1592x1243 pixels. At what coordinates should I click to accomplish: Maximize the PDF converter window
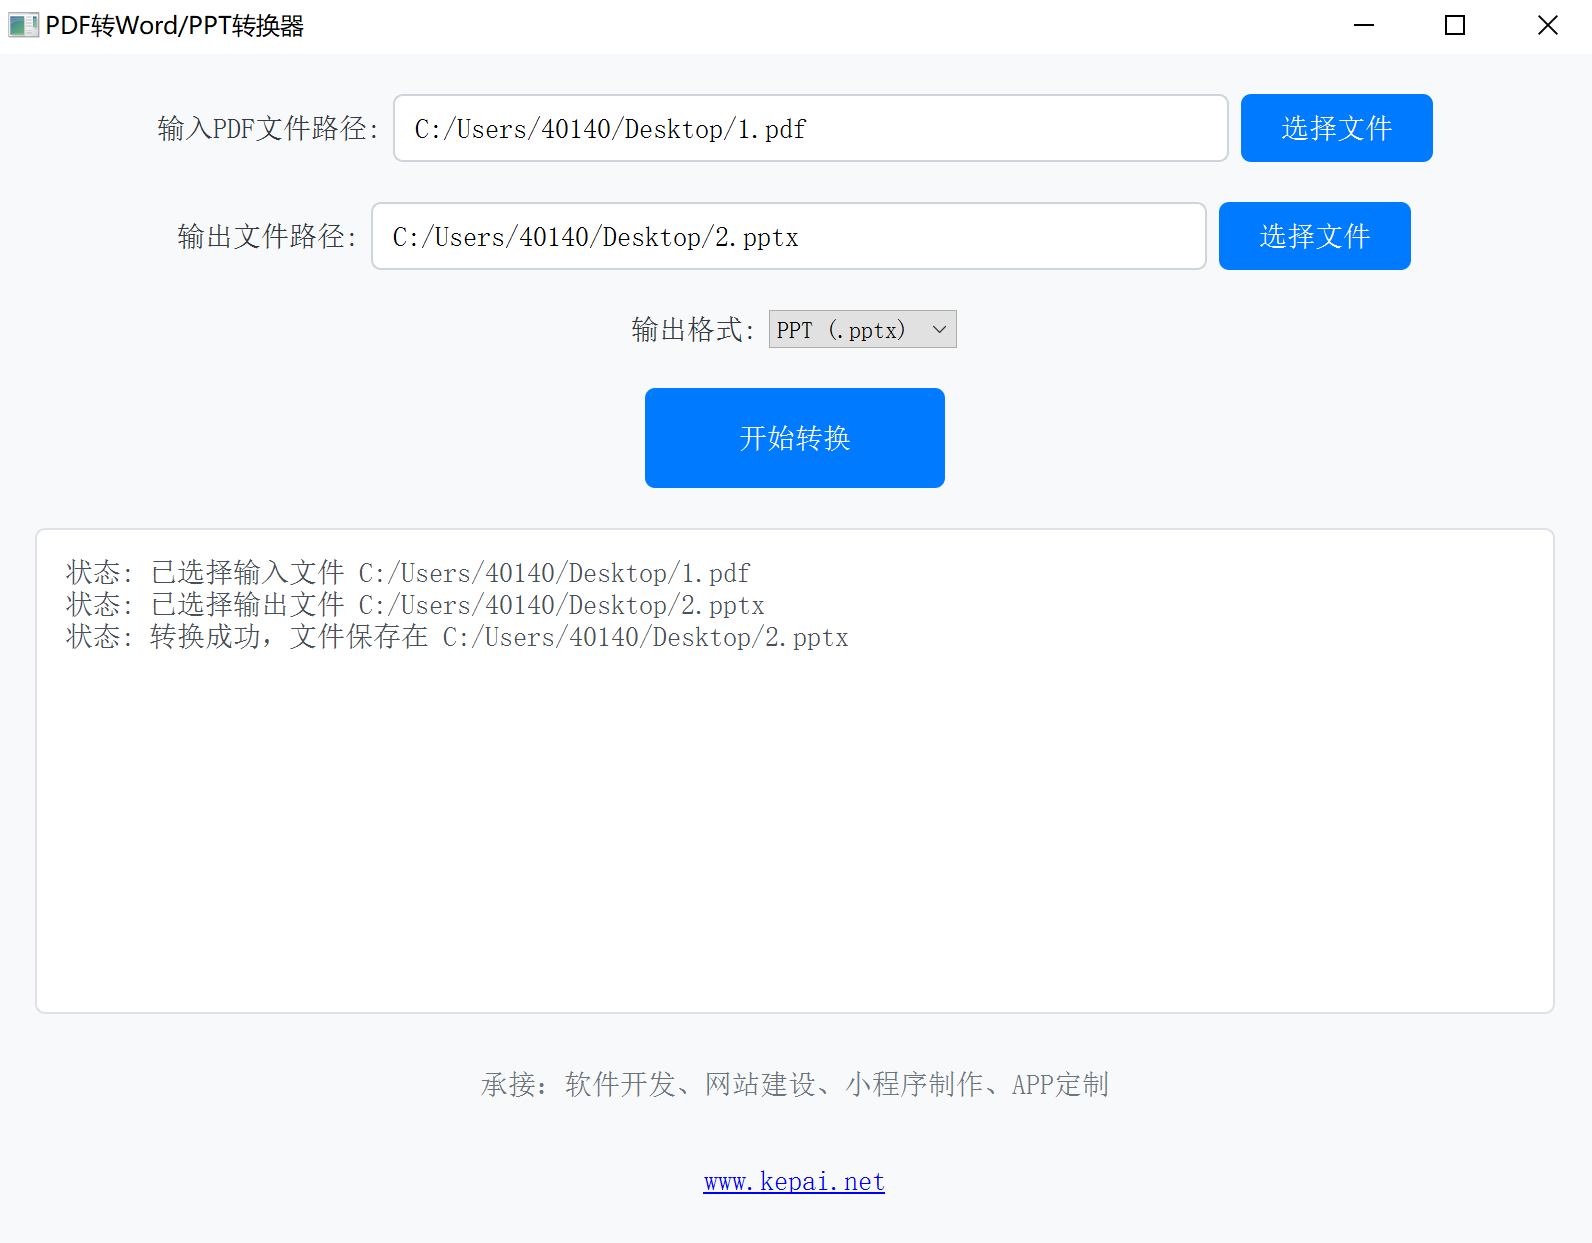(1455, 26)
